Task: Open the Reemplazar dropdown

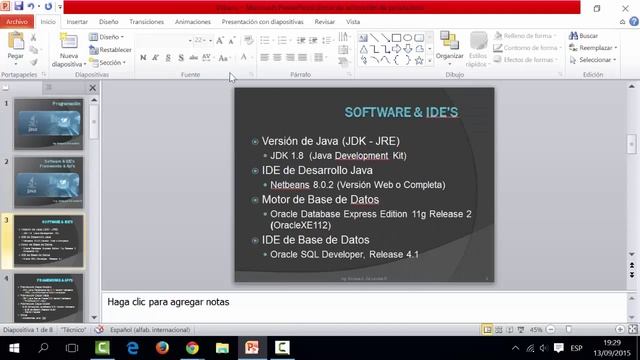Action: [593, 48]
